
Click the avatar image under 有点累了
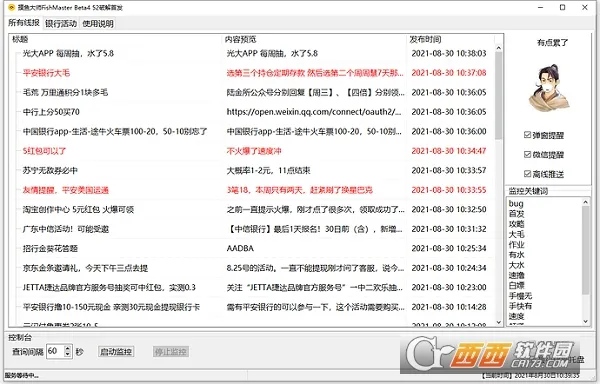(x=549, y=88)
